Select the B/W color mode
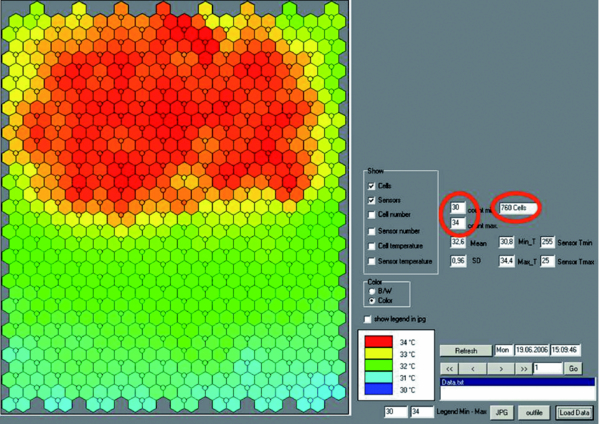Screen dimensions: 600x424 tap(371, 291)
